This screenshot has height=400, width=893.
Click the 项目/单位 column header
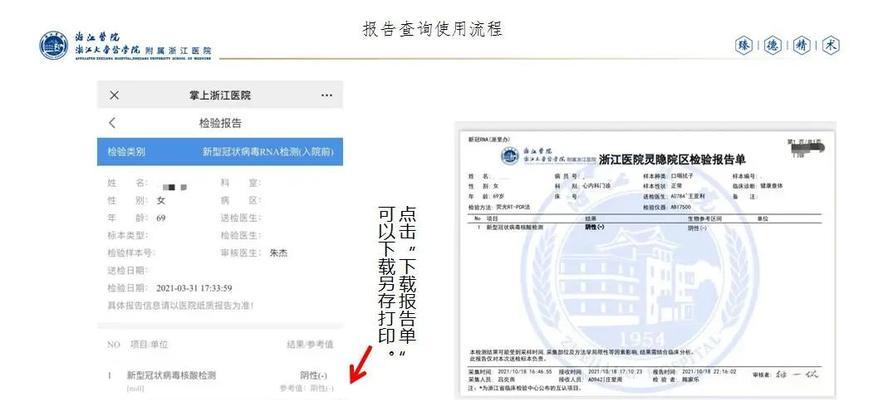pos(149,344)
